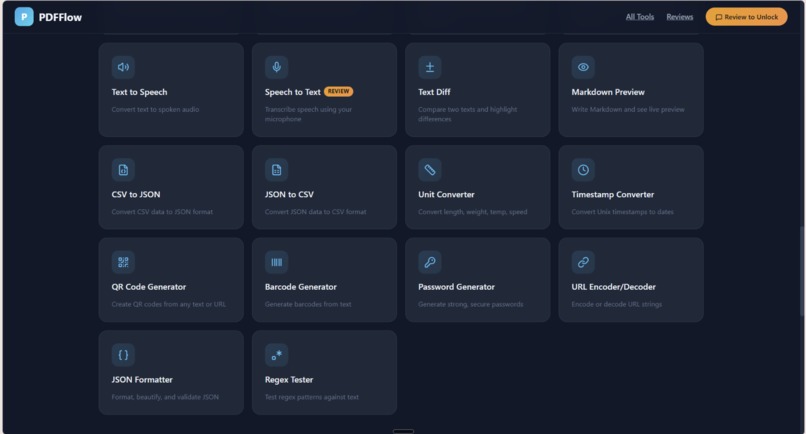Click the Speech to Text microphone icon
806x434 pixels.
click(x=277, y=67)
